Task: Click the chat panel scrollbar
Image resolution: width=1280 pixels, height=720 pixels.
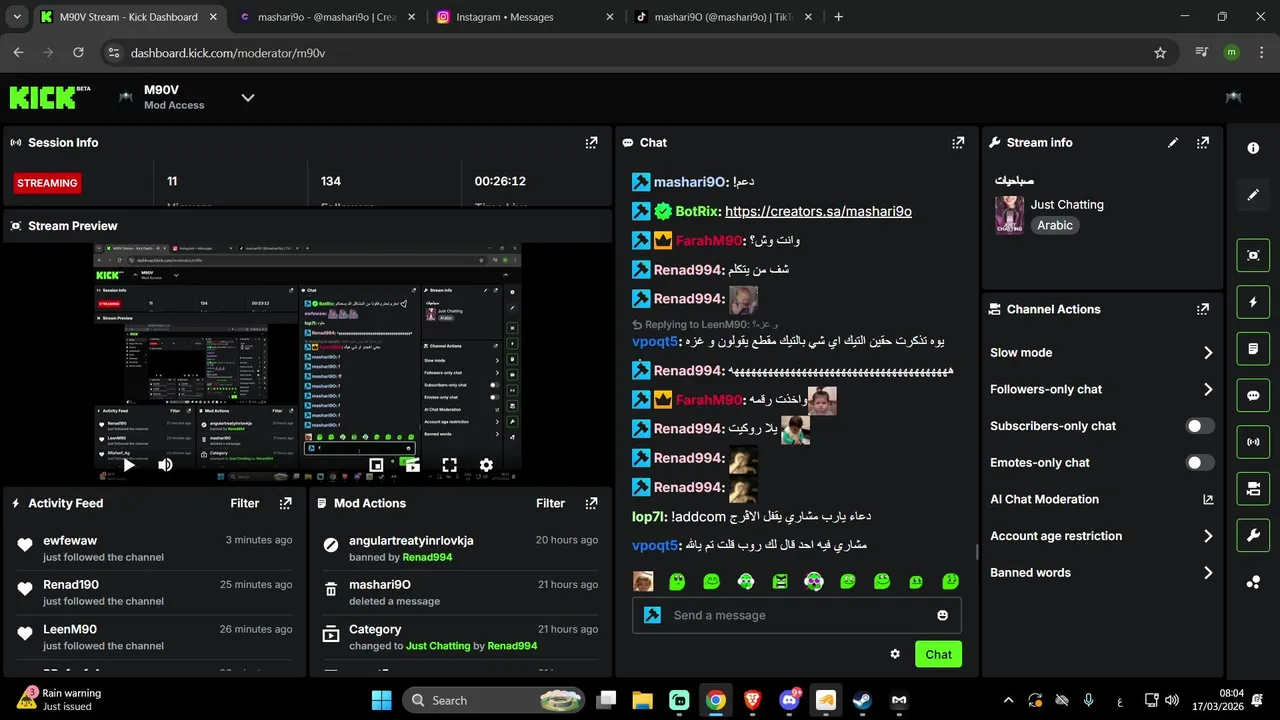Action: [977, 552]
